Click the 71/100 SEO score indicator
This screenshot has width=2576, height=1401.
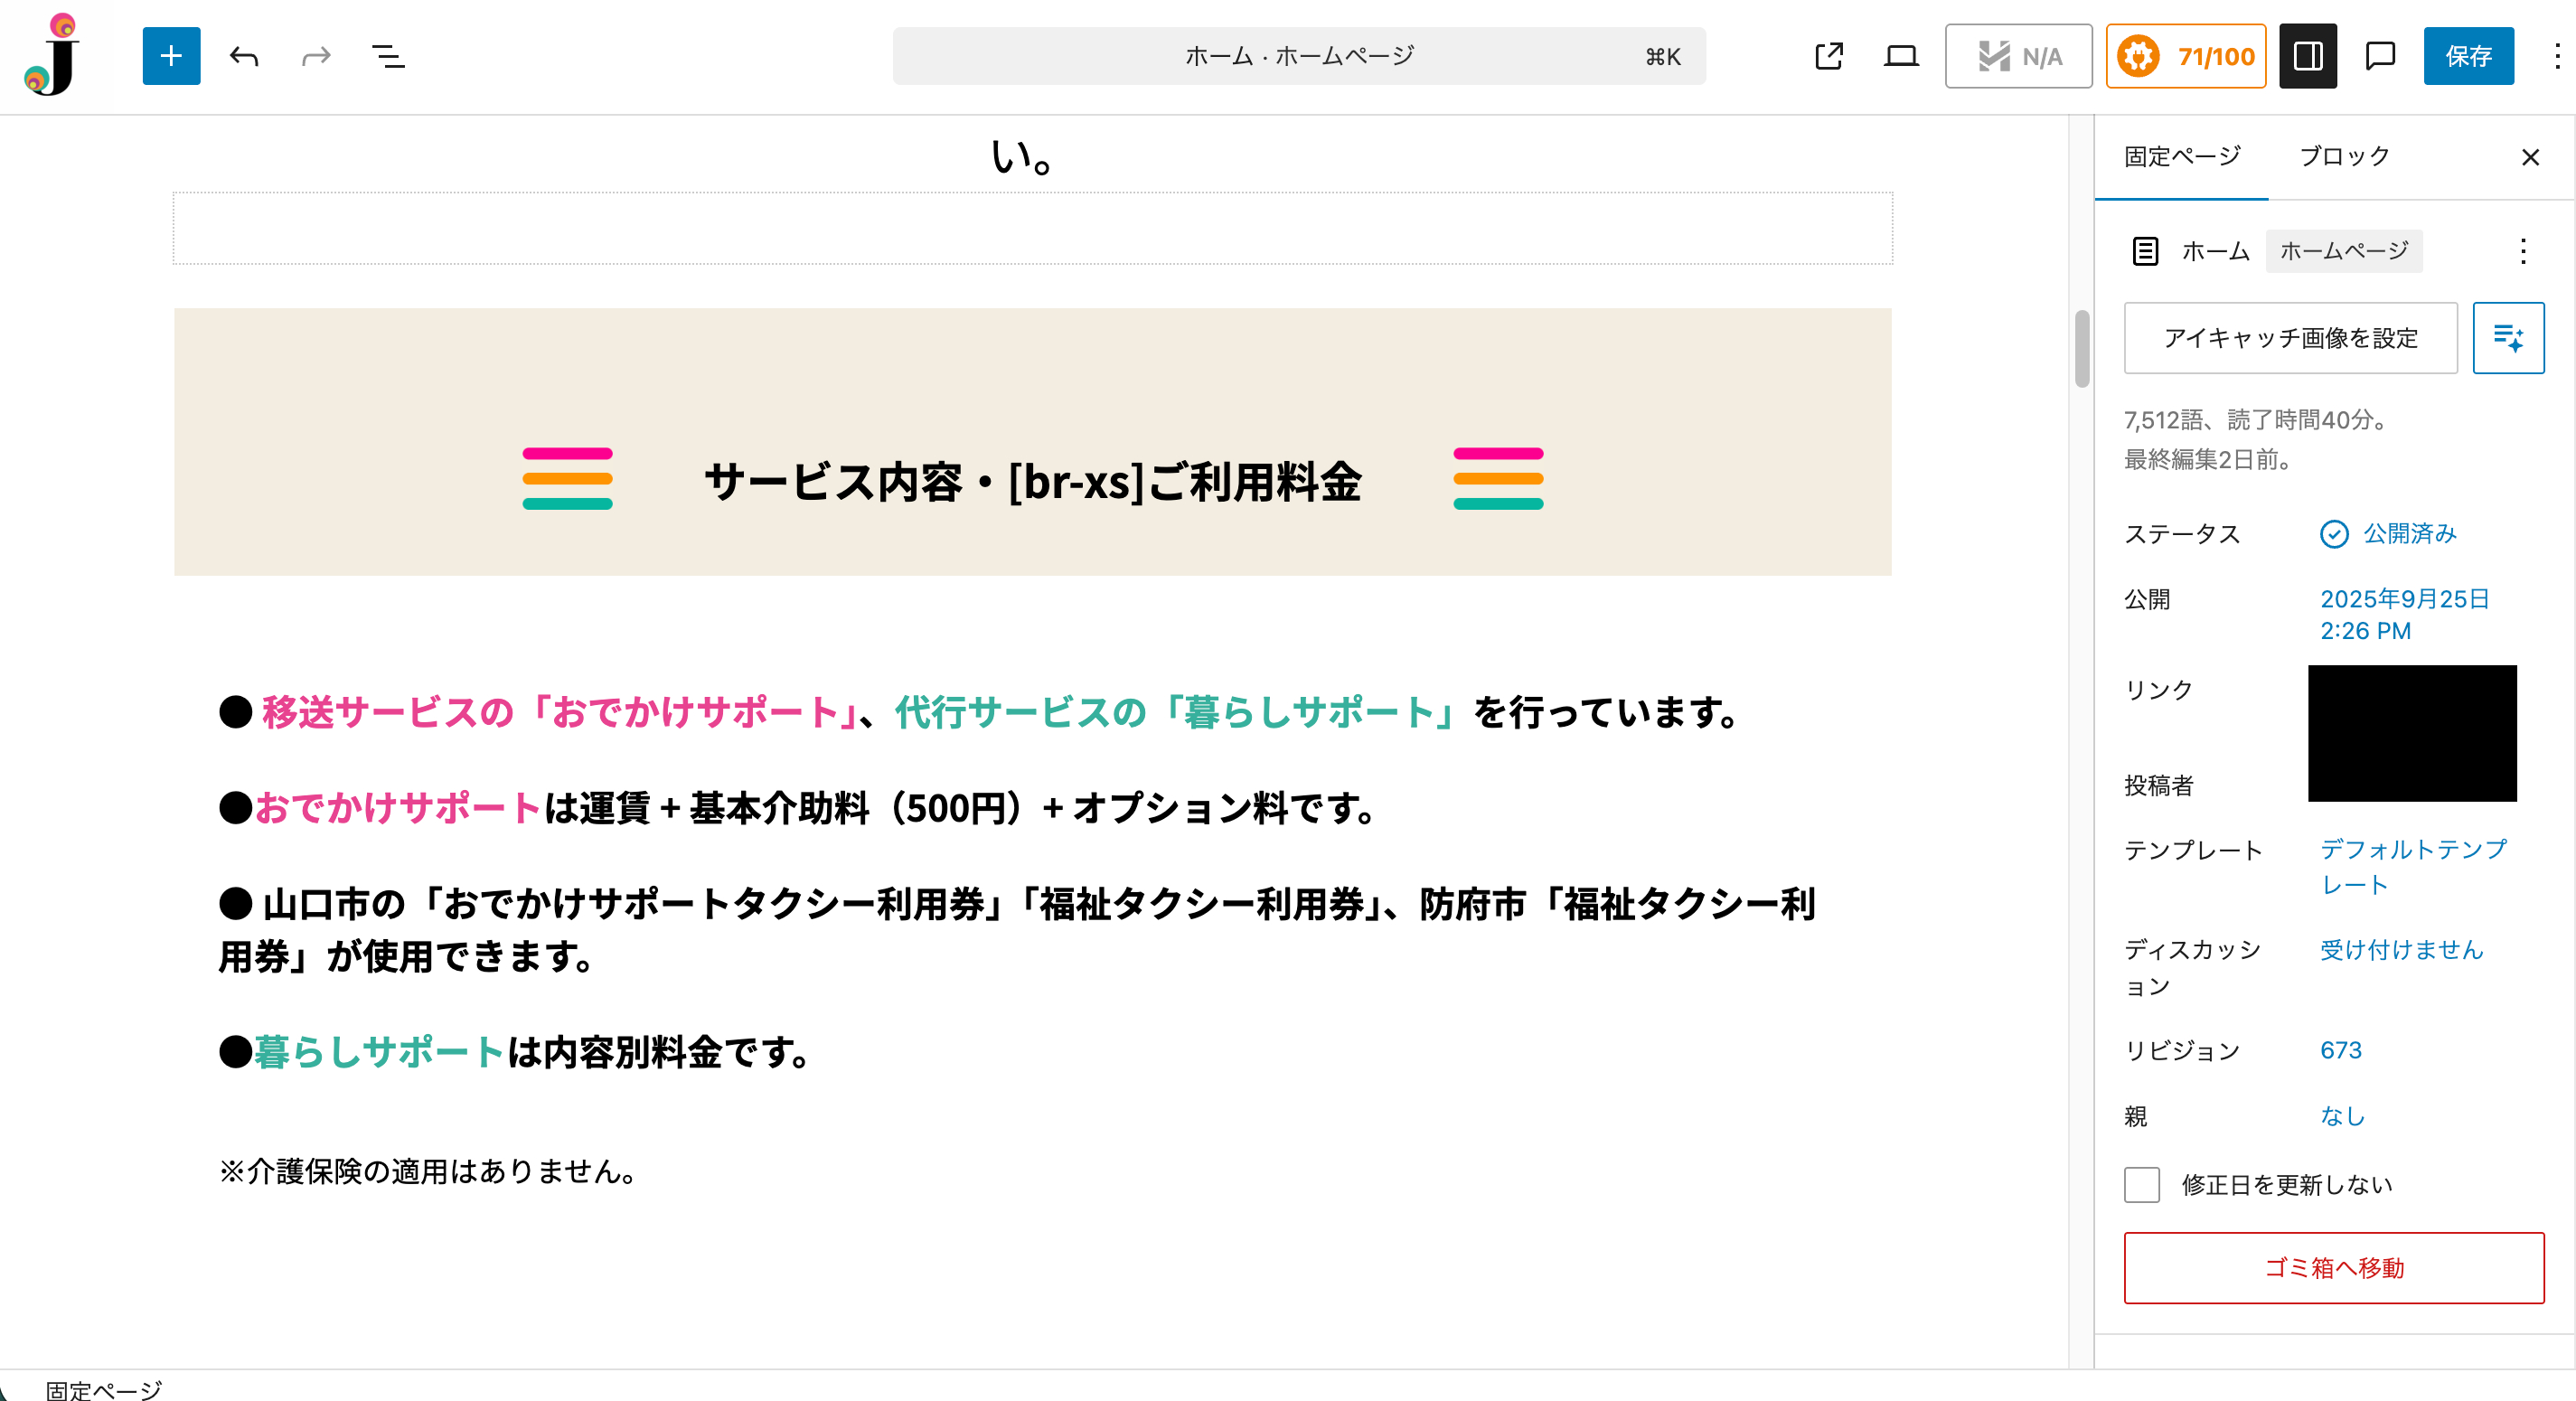point(2186,56)
